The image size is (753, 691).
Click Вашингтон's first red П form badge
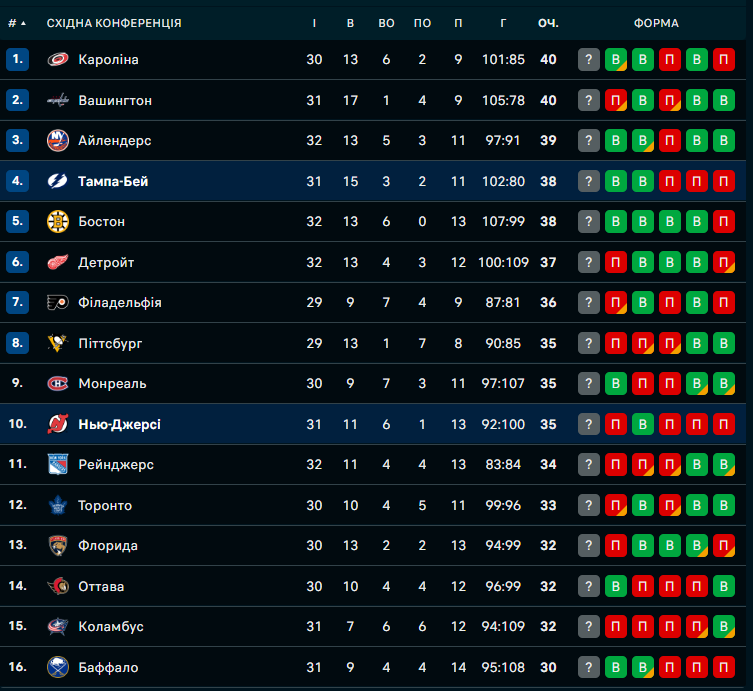pos(616,101)
